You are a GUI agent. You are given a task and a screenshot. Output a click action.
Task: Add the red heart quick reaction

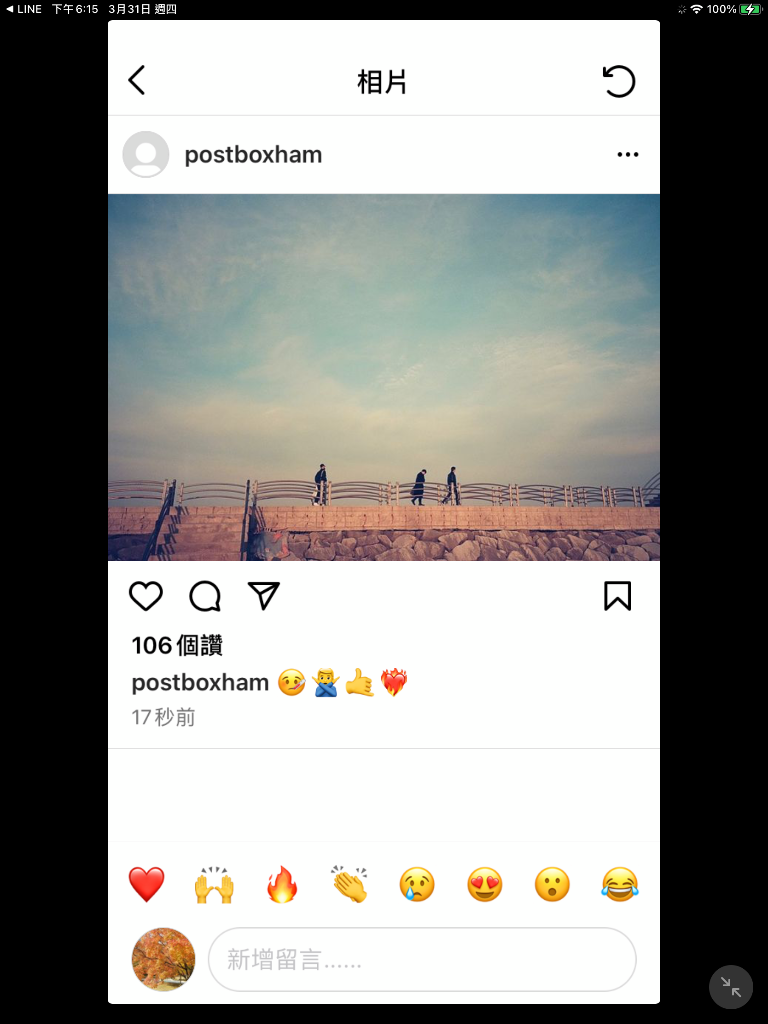[146, 884]
